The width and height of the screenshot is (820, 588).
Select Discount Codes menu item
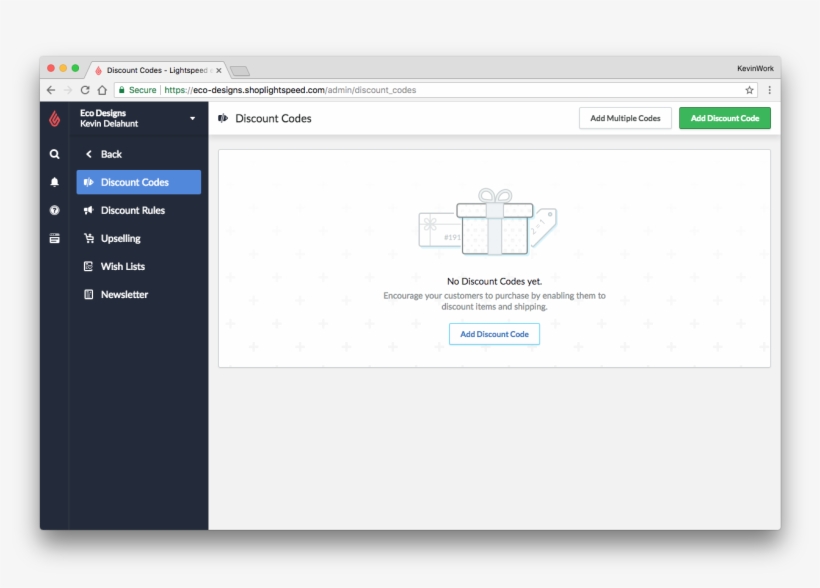pyautogui.click(x=139, y=182)
